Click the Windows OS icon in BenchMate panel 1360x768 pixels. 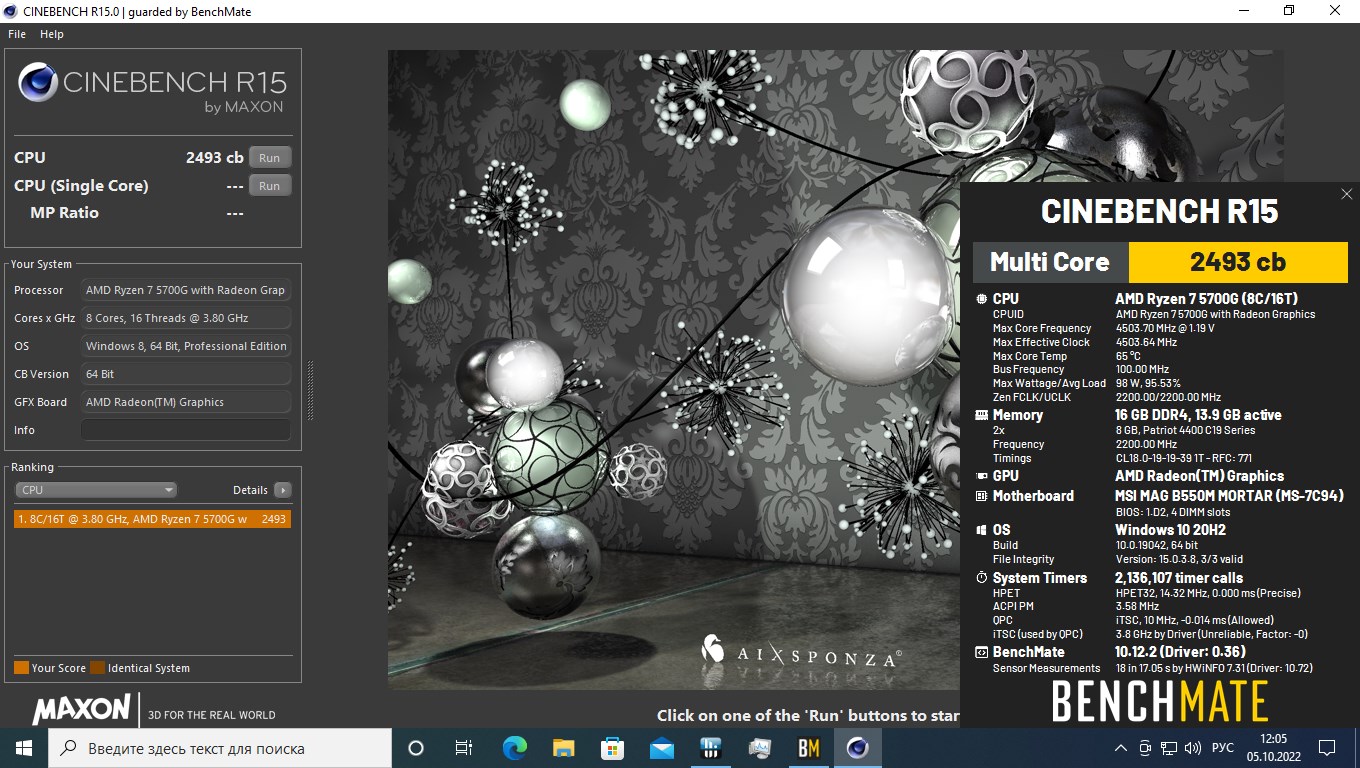(x=981, y=530)
